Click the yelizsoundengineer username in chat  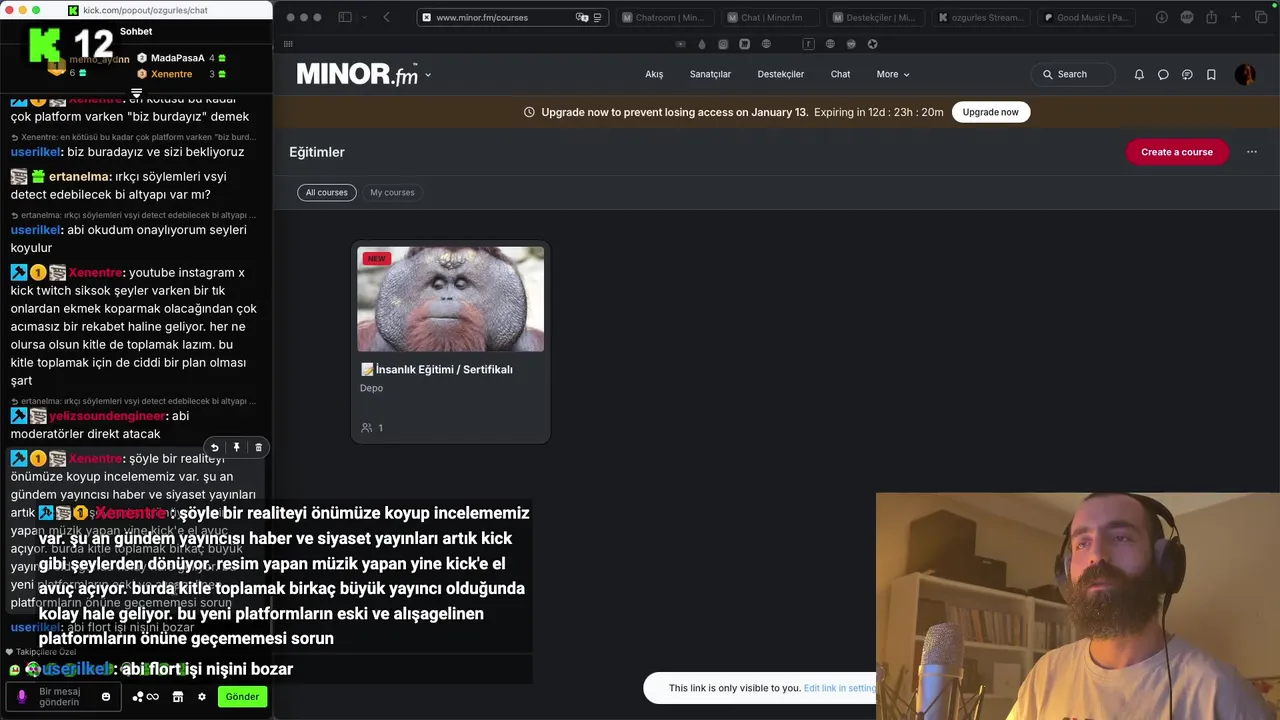pyautogui.click(x=108, y=416)
